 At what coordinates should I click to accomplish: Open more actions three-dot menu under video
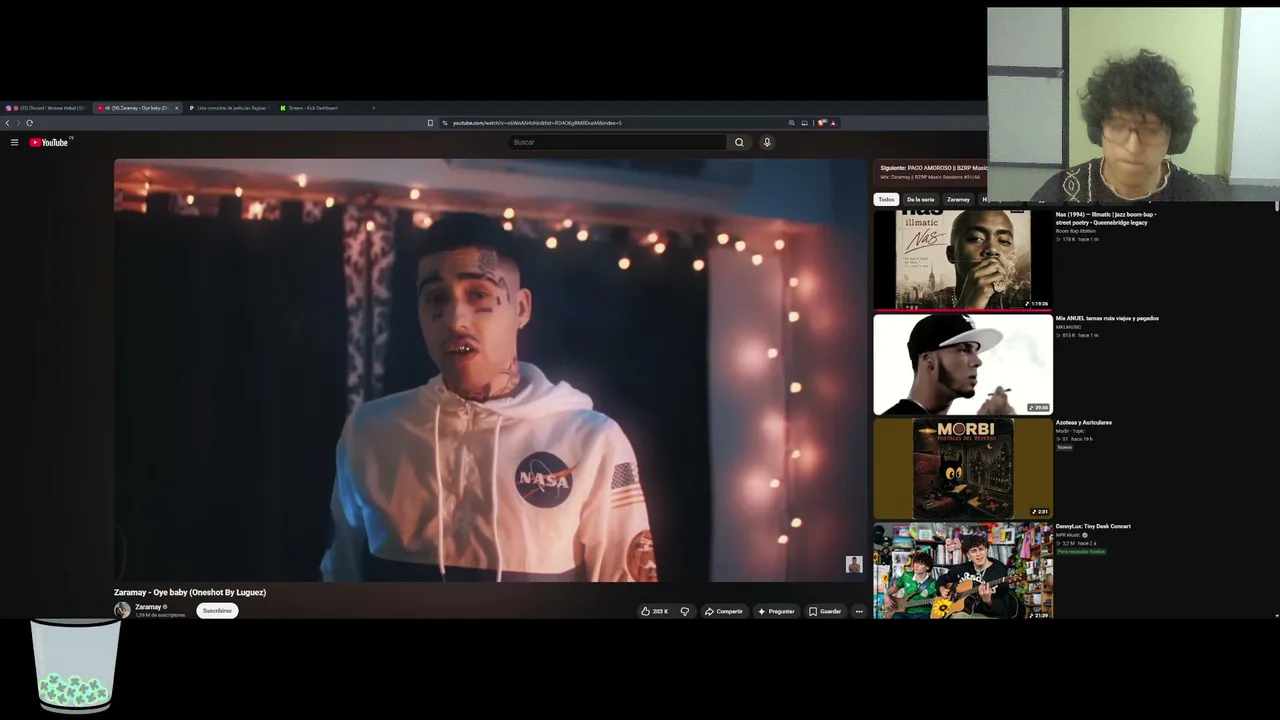pos(858,611)
